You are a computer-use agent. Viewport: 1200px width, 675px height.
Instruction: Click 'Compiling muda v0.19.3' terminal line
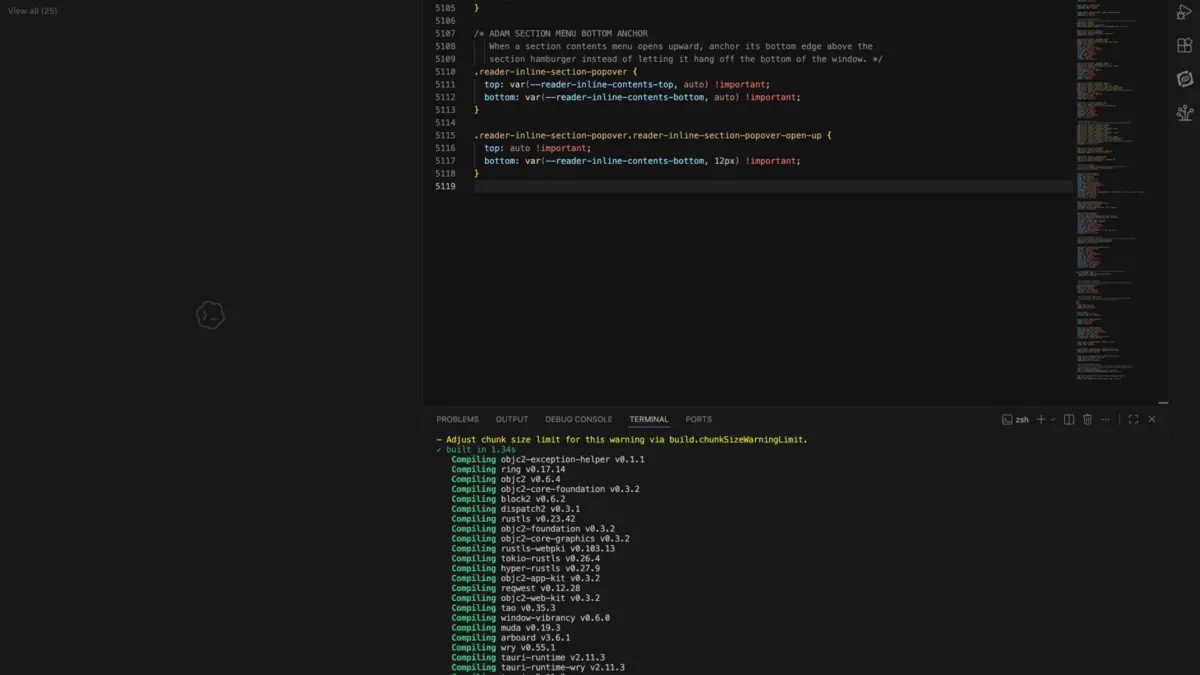point(506,628)
